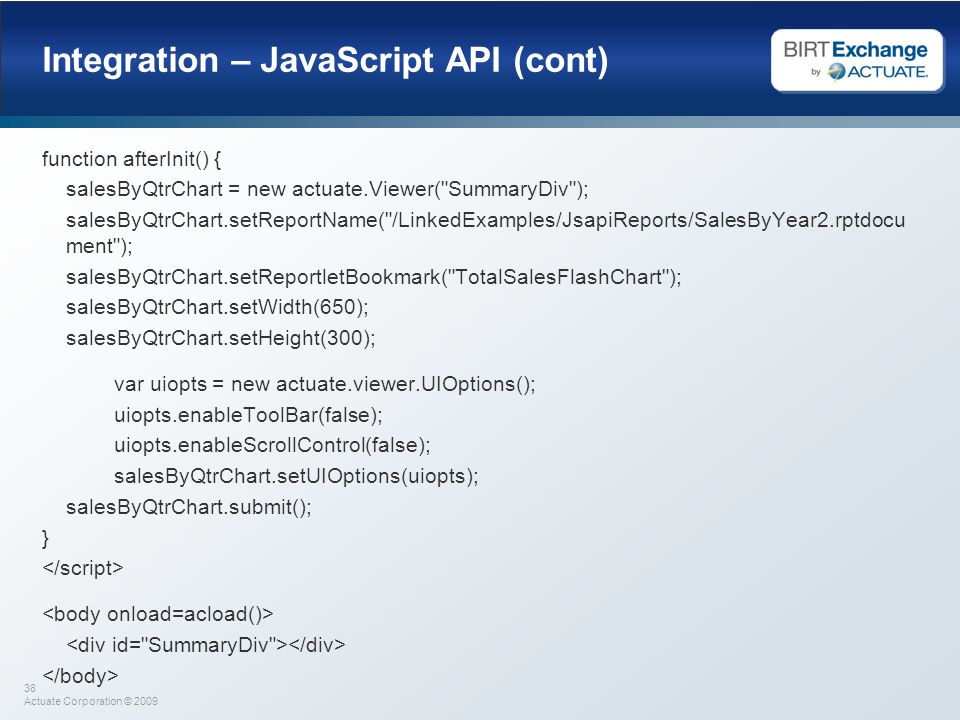The image size is (960, 720).
Task: Click the slide title Integration – JavaScript API
Action: click(x=325, y=60)
